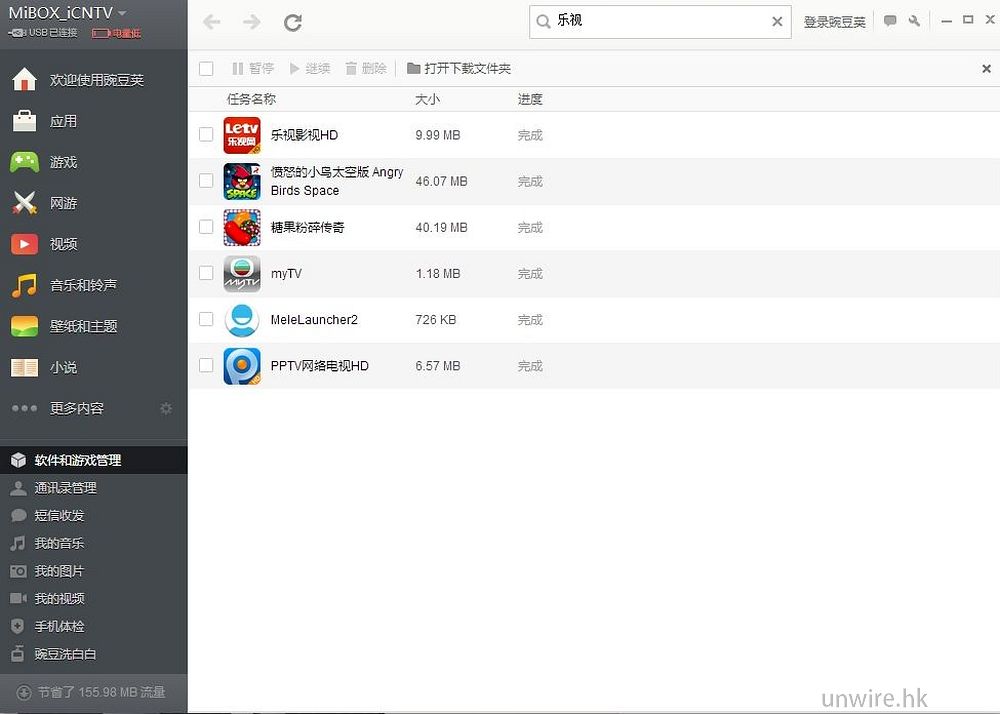Toggle the select-all checkbox in toolbar
This screenshot has width=1000, height=714.
pos(206,69)
